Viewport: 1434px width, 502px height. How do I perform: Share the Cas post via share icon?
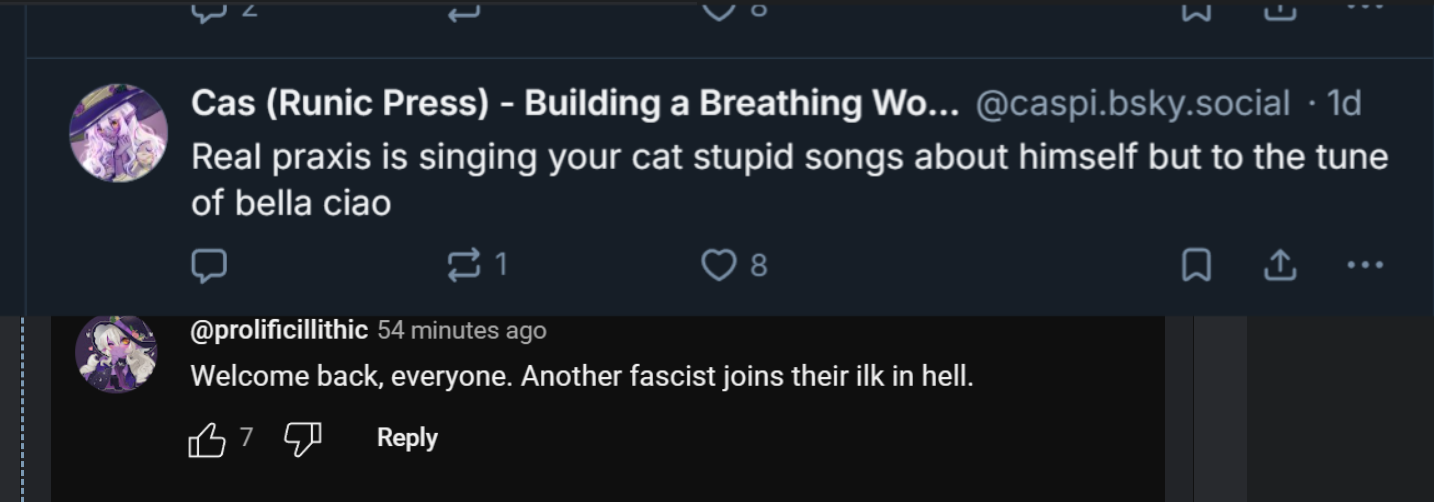[x=1281, y=265]
